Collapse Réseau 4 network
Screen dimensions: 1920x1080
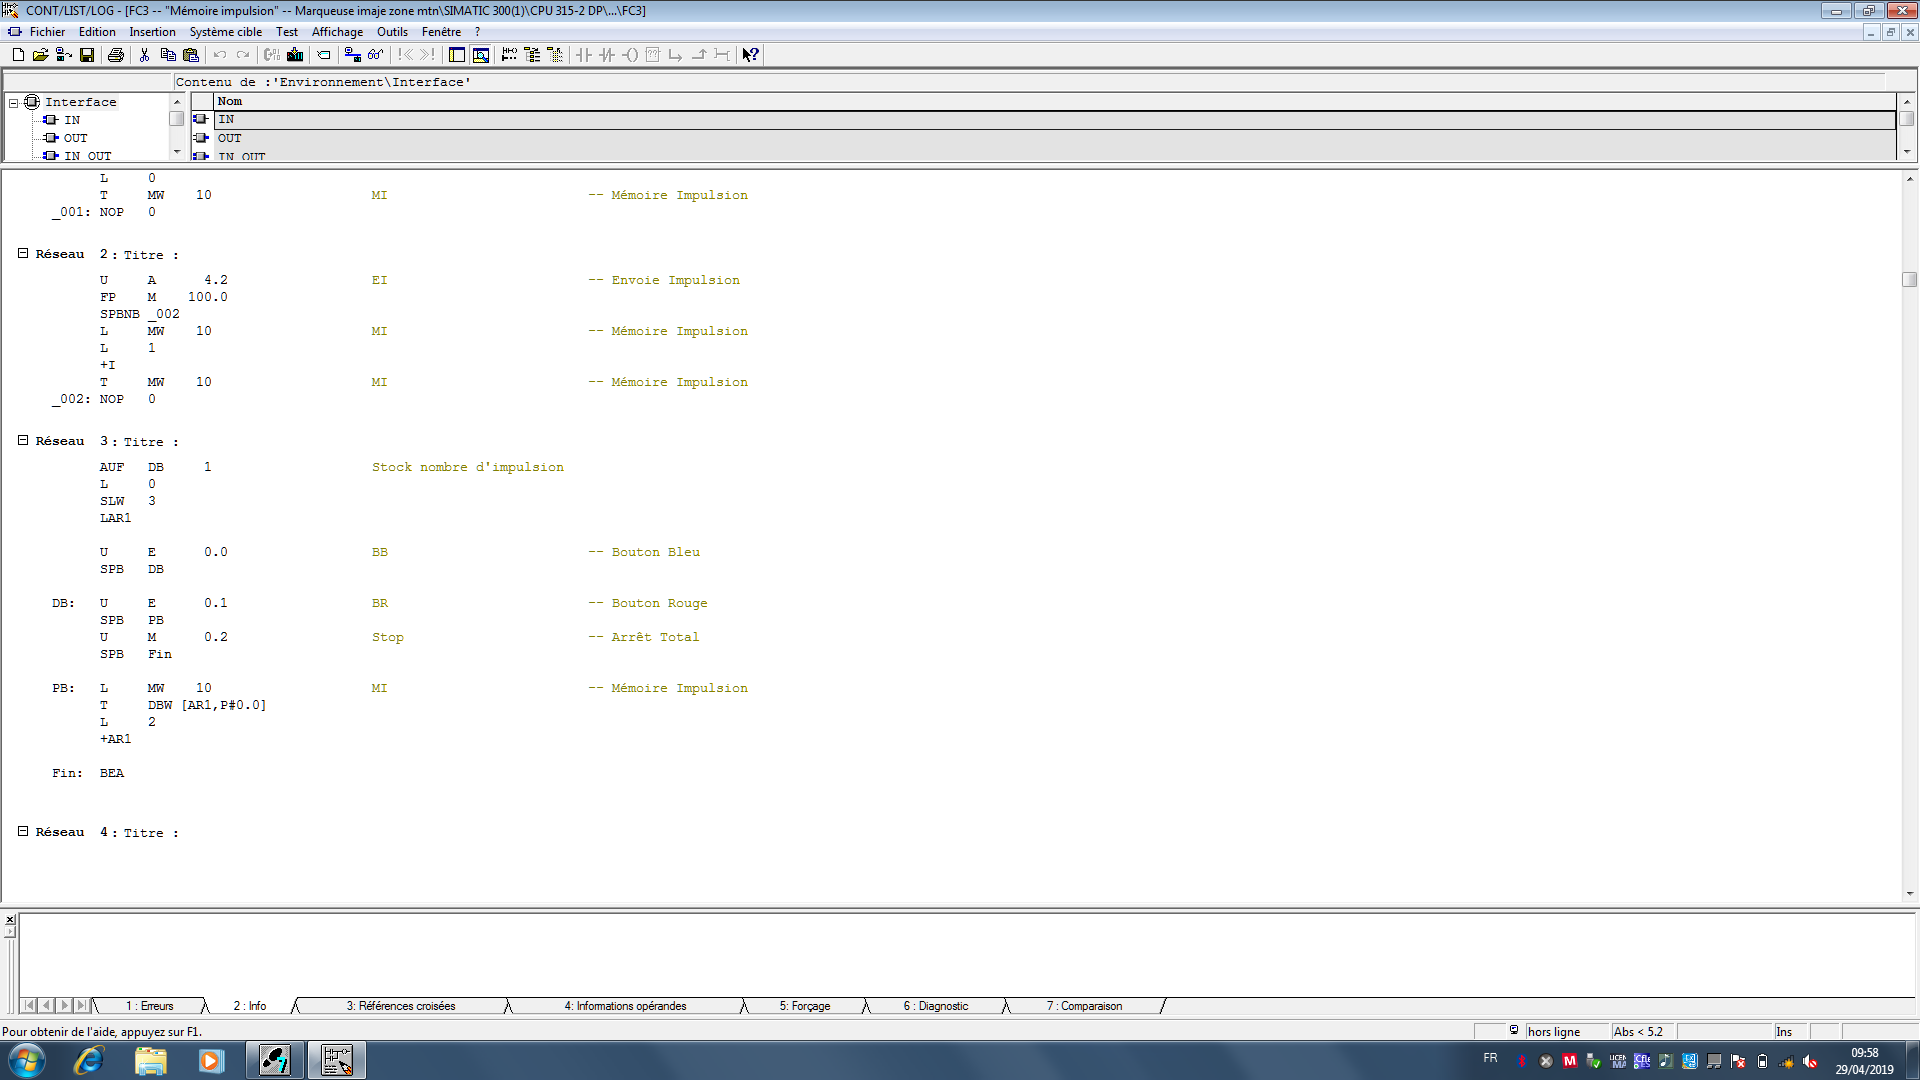[23, 832]
